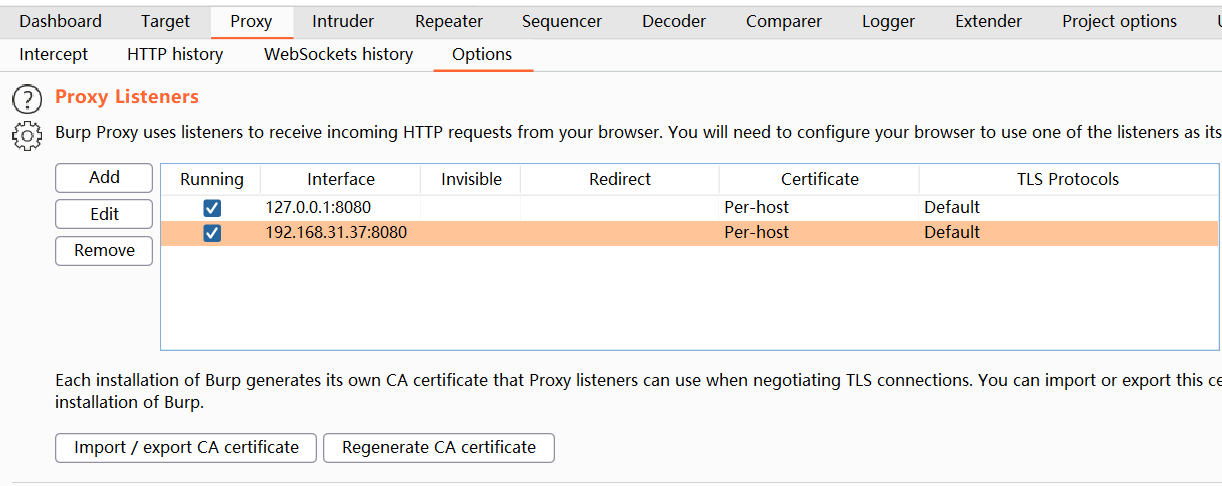The image size is (1222, 486).
Task: Click the Proxy Listeners heading
Action: 127,97
